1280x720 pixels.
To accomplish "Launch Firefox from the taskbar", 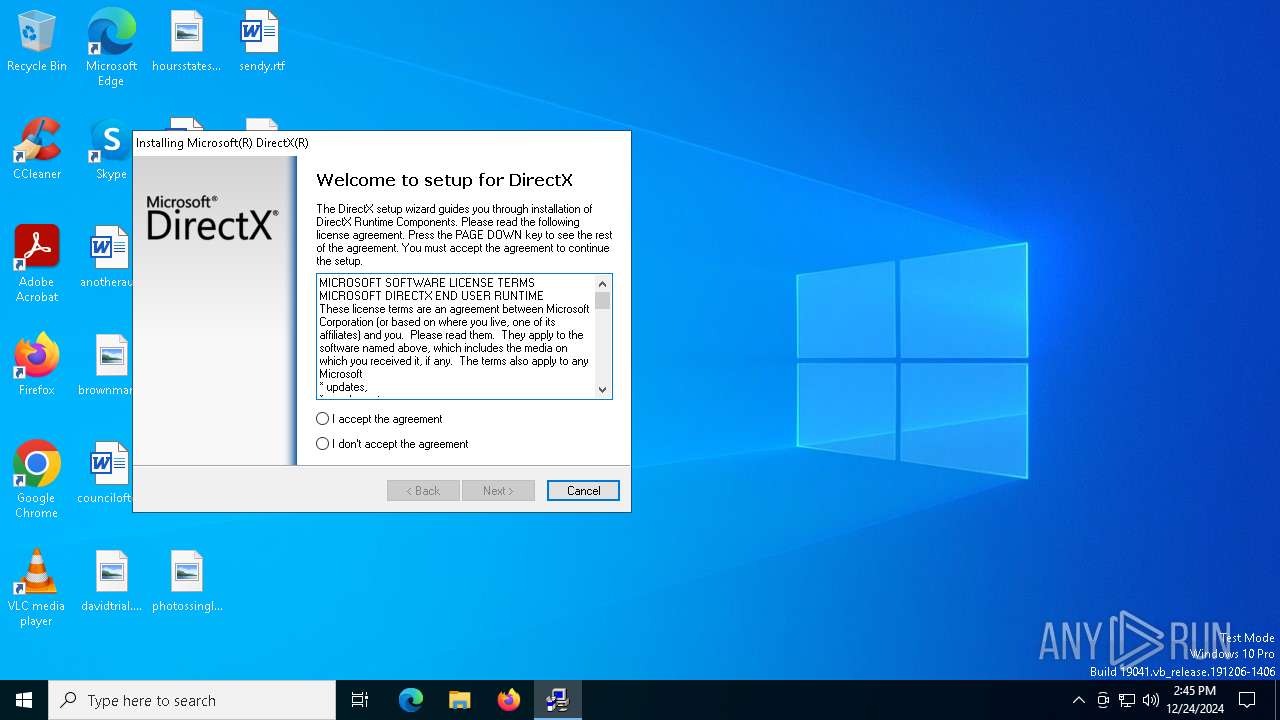I will tap(509, 700).
